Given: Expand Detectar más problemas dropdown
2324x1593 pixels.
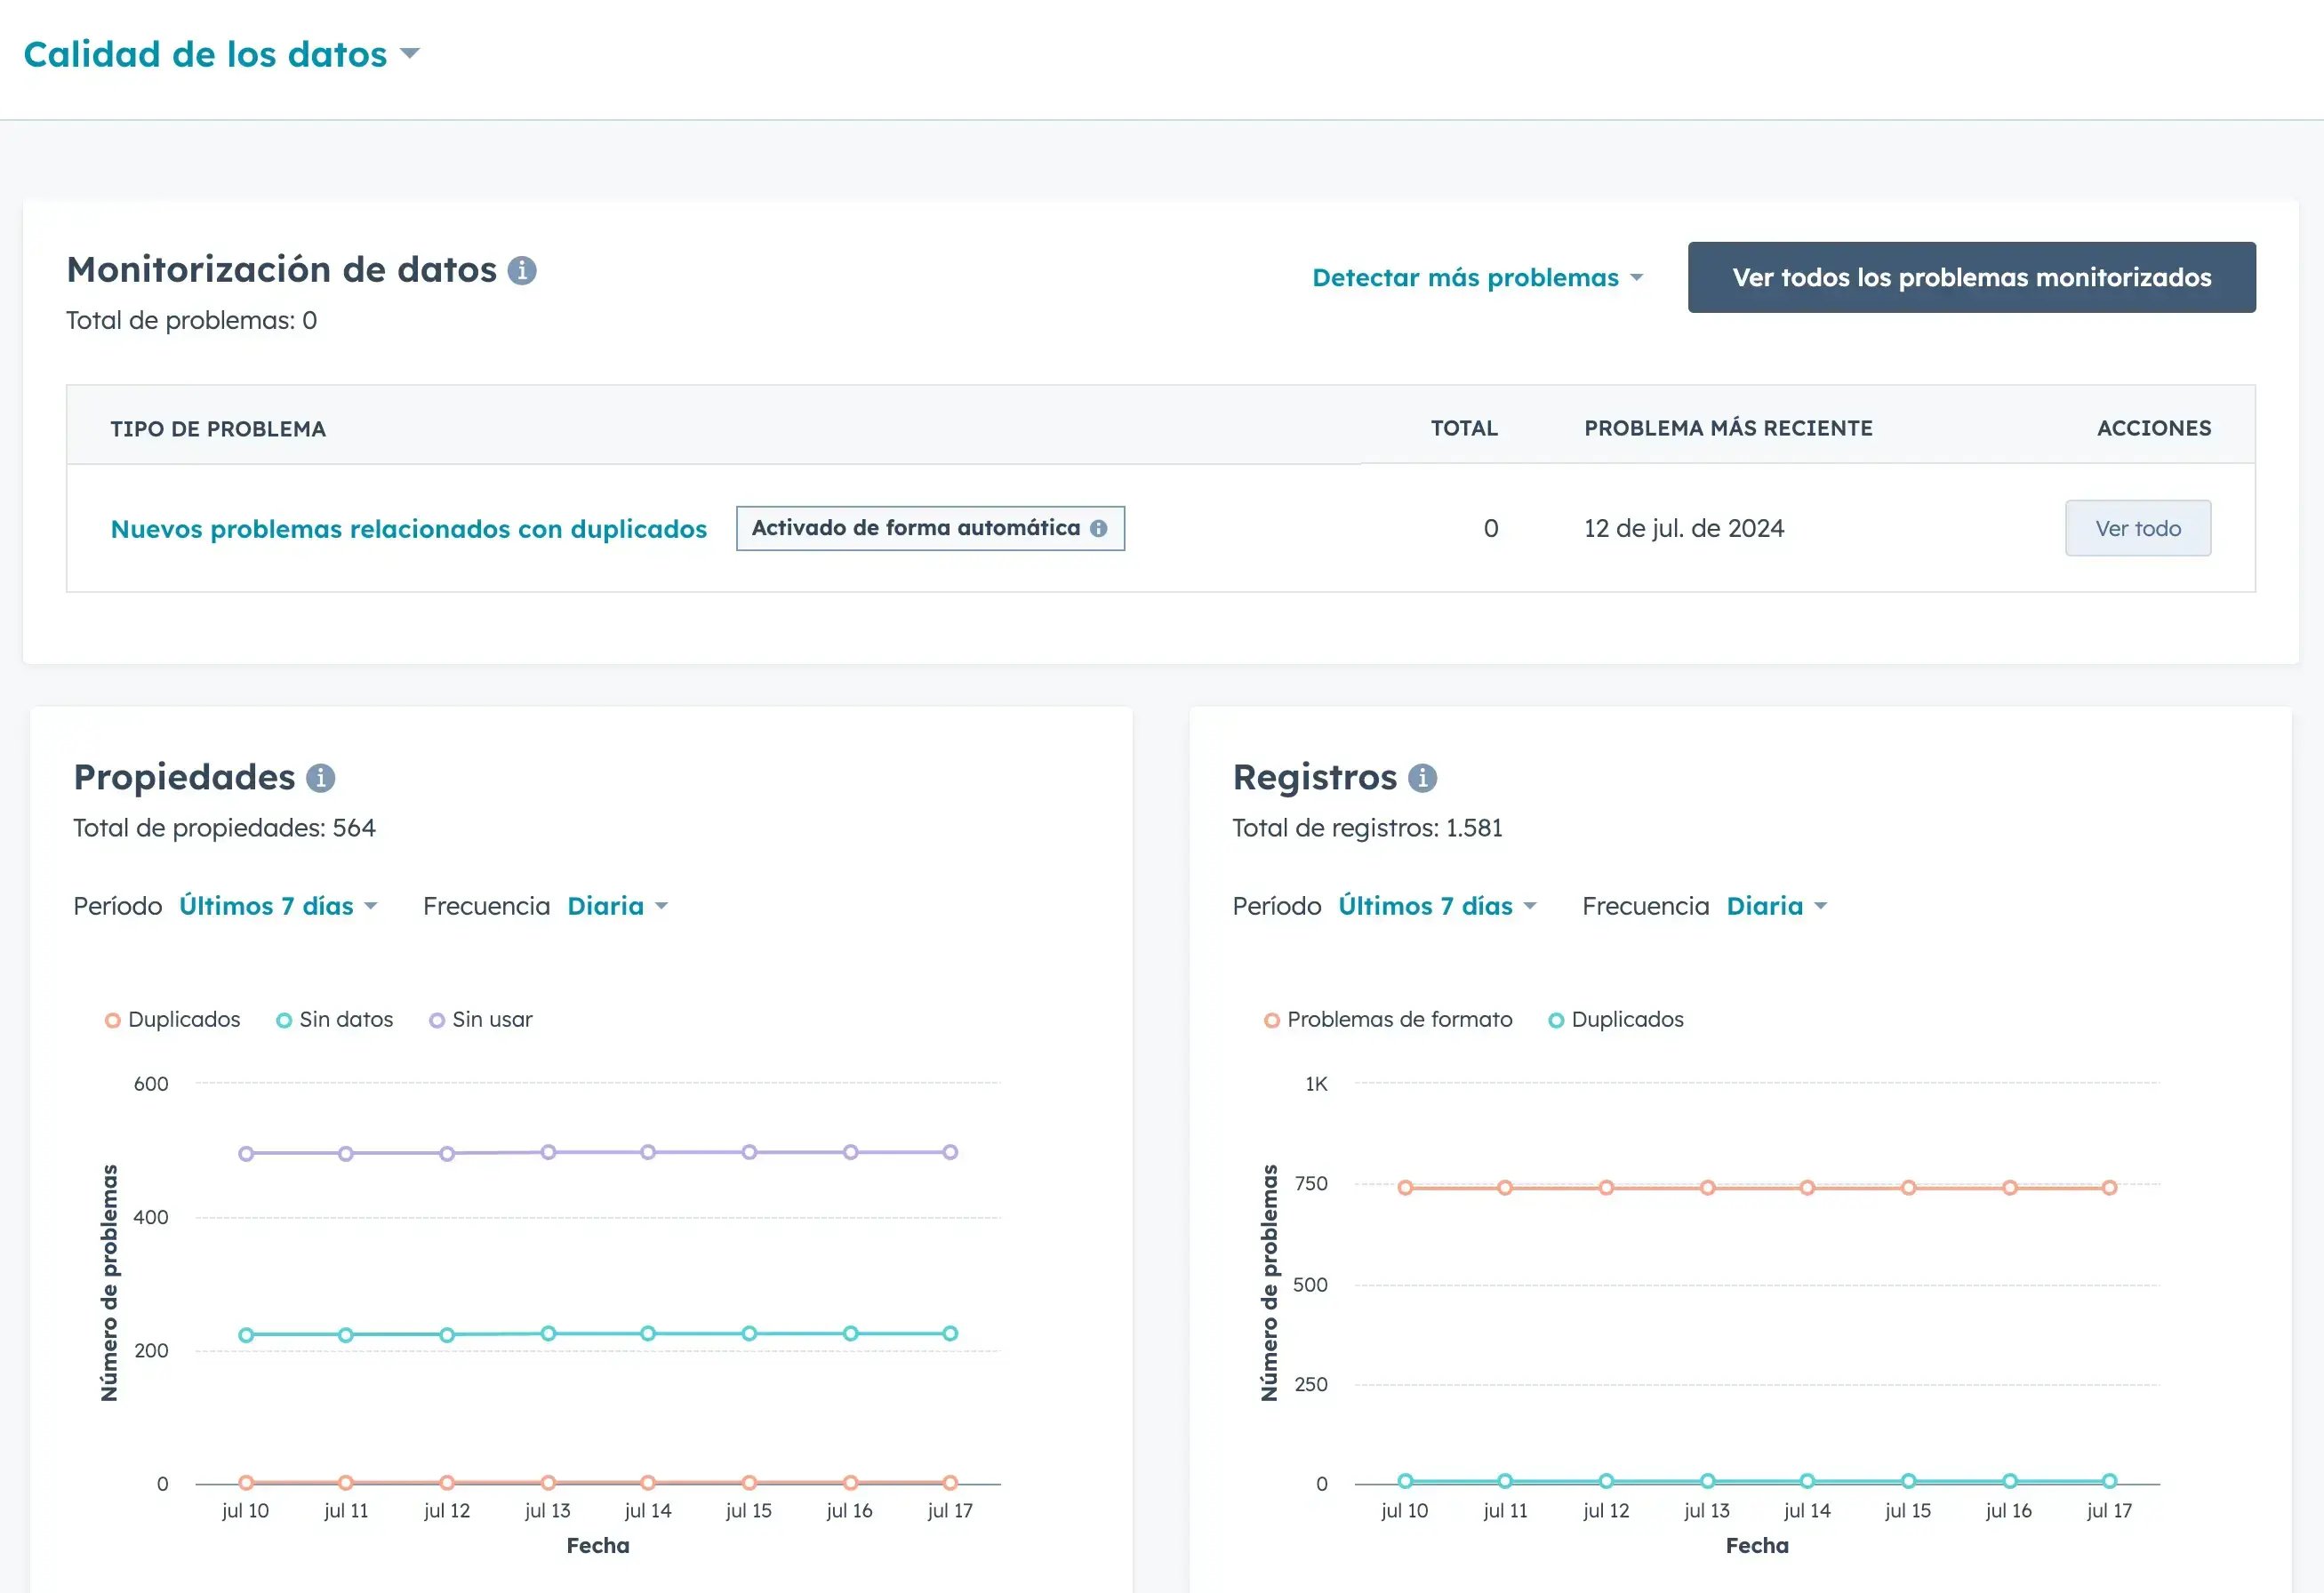Looking at the screenshot, I should point(1477,277).
